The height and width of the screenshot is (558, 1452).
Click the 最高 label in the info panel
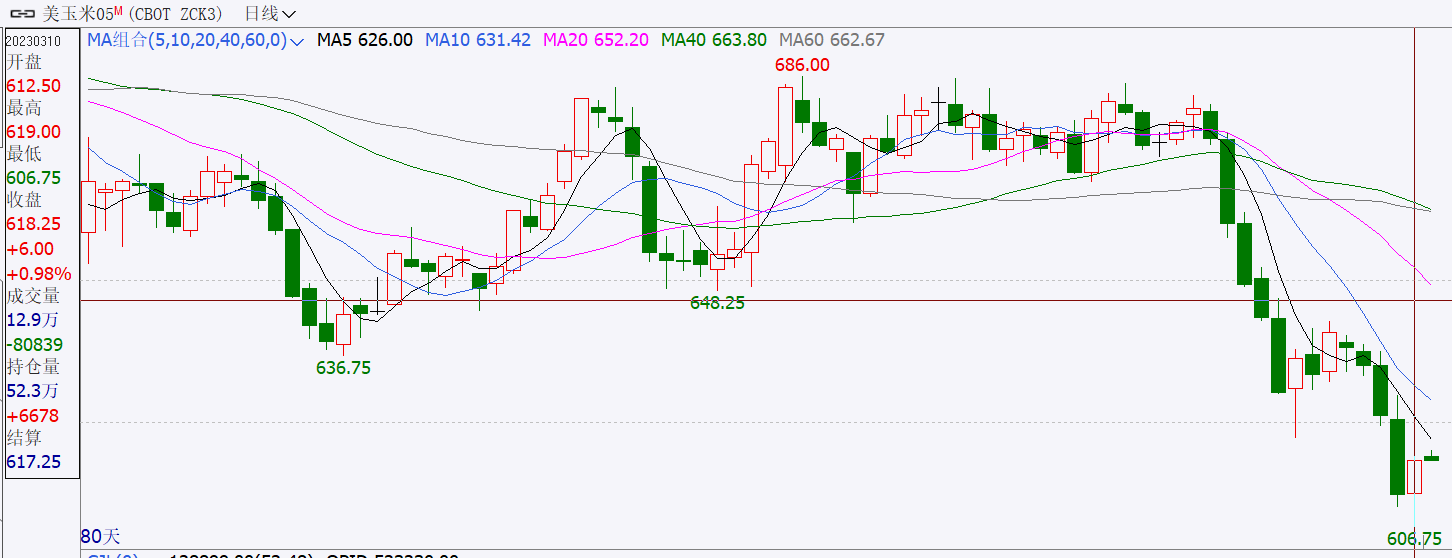(25, 108)
